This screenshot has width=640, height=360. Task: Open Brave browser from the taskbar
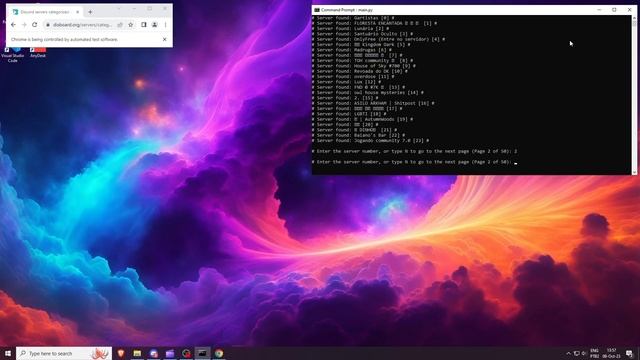tap(121, 353)
